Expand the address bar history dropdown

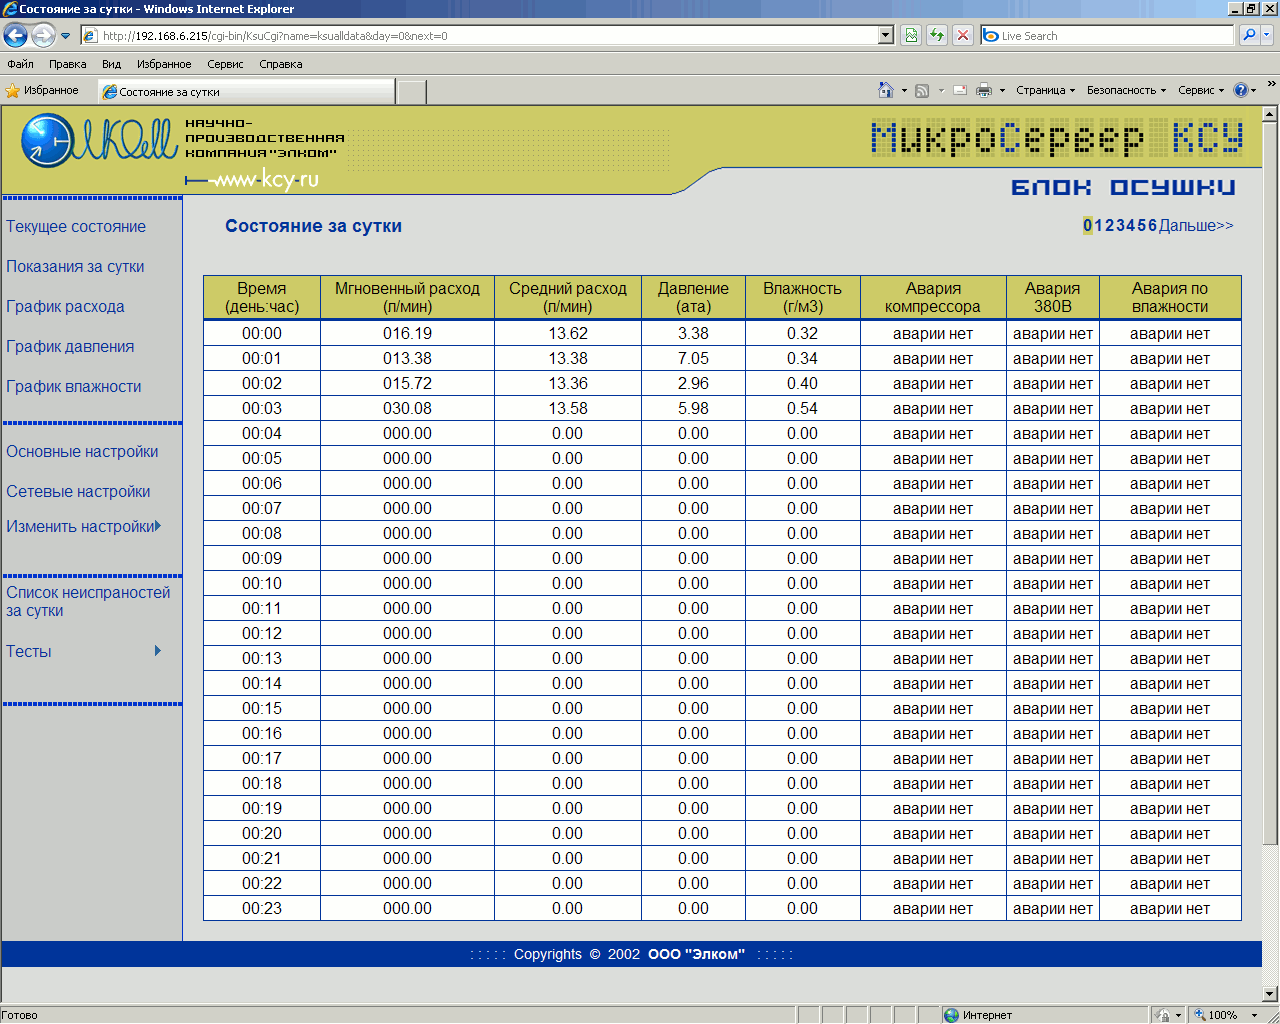pos(885,36)
